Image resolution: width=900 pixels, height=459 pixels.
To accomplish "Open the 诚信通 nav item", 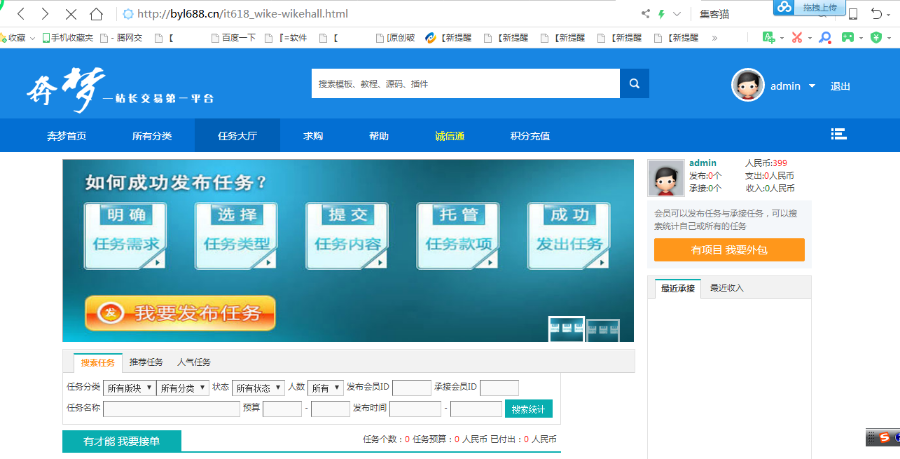I will tap(449, 136).
